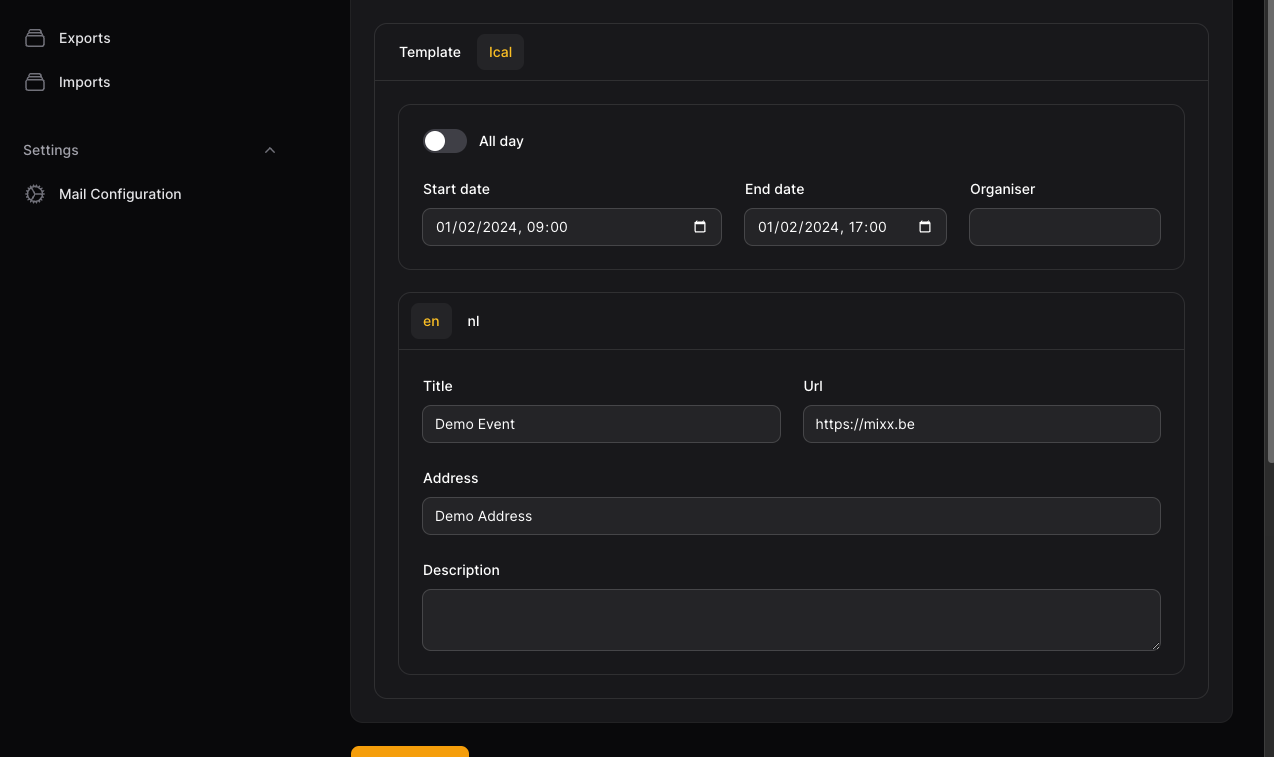Viewport: 1274px width, 757px height.
Task: Switch to the nl language tab
Action: click(x=473, y=321)
